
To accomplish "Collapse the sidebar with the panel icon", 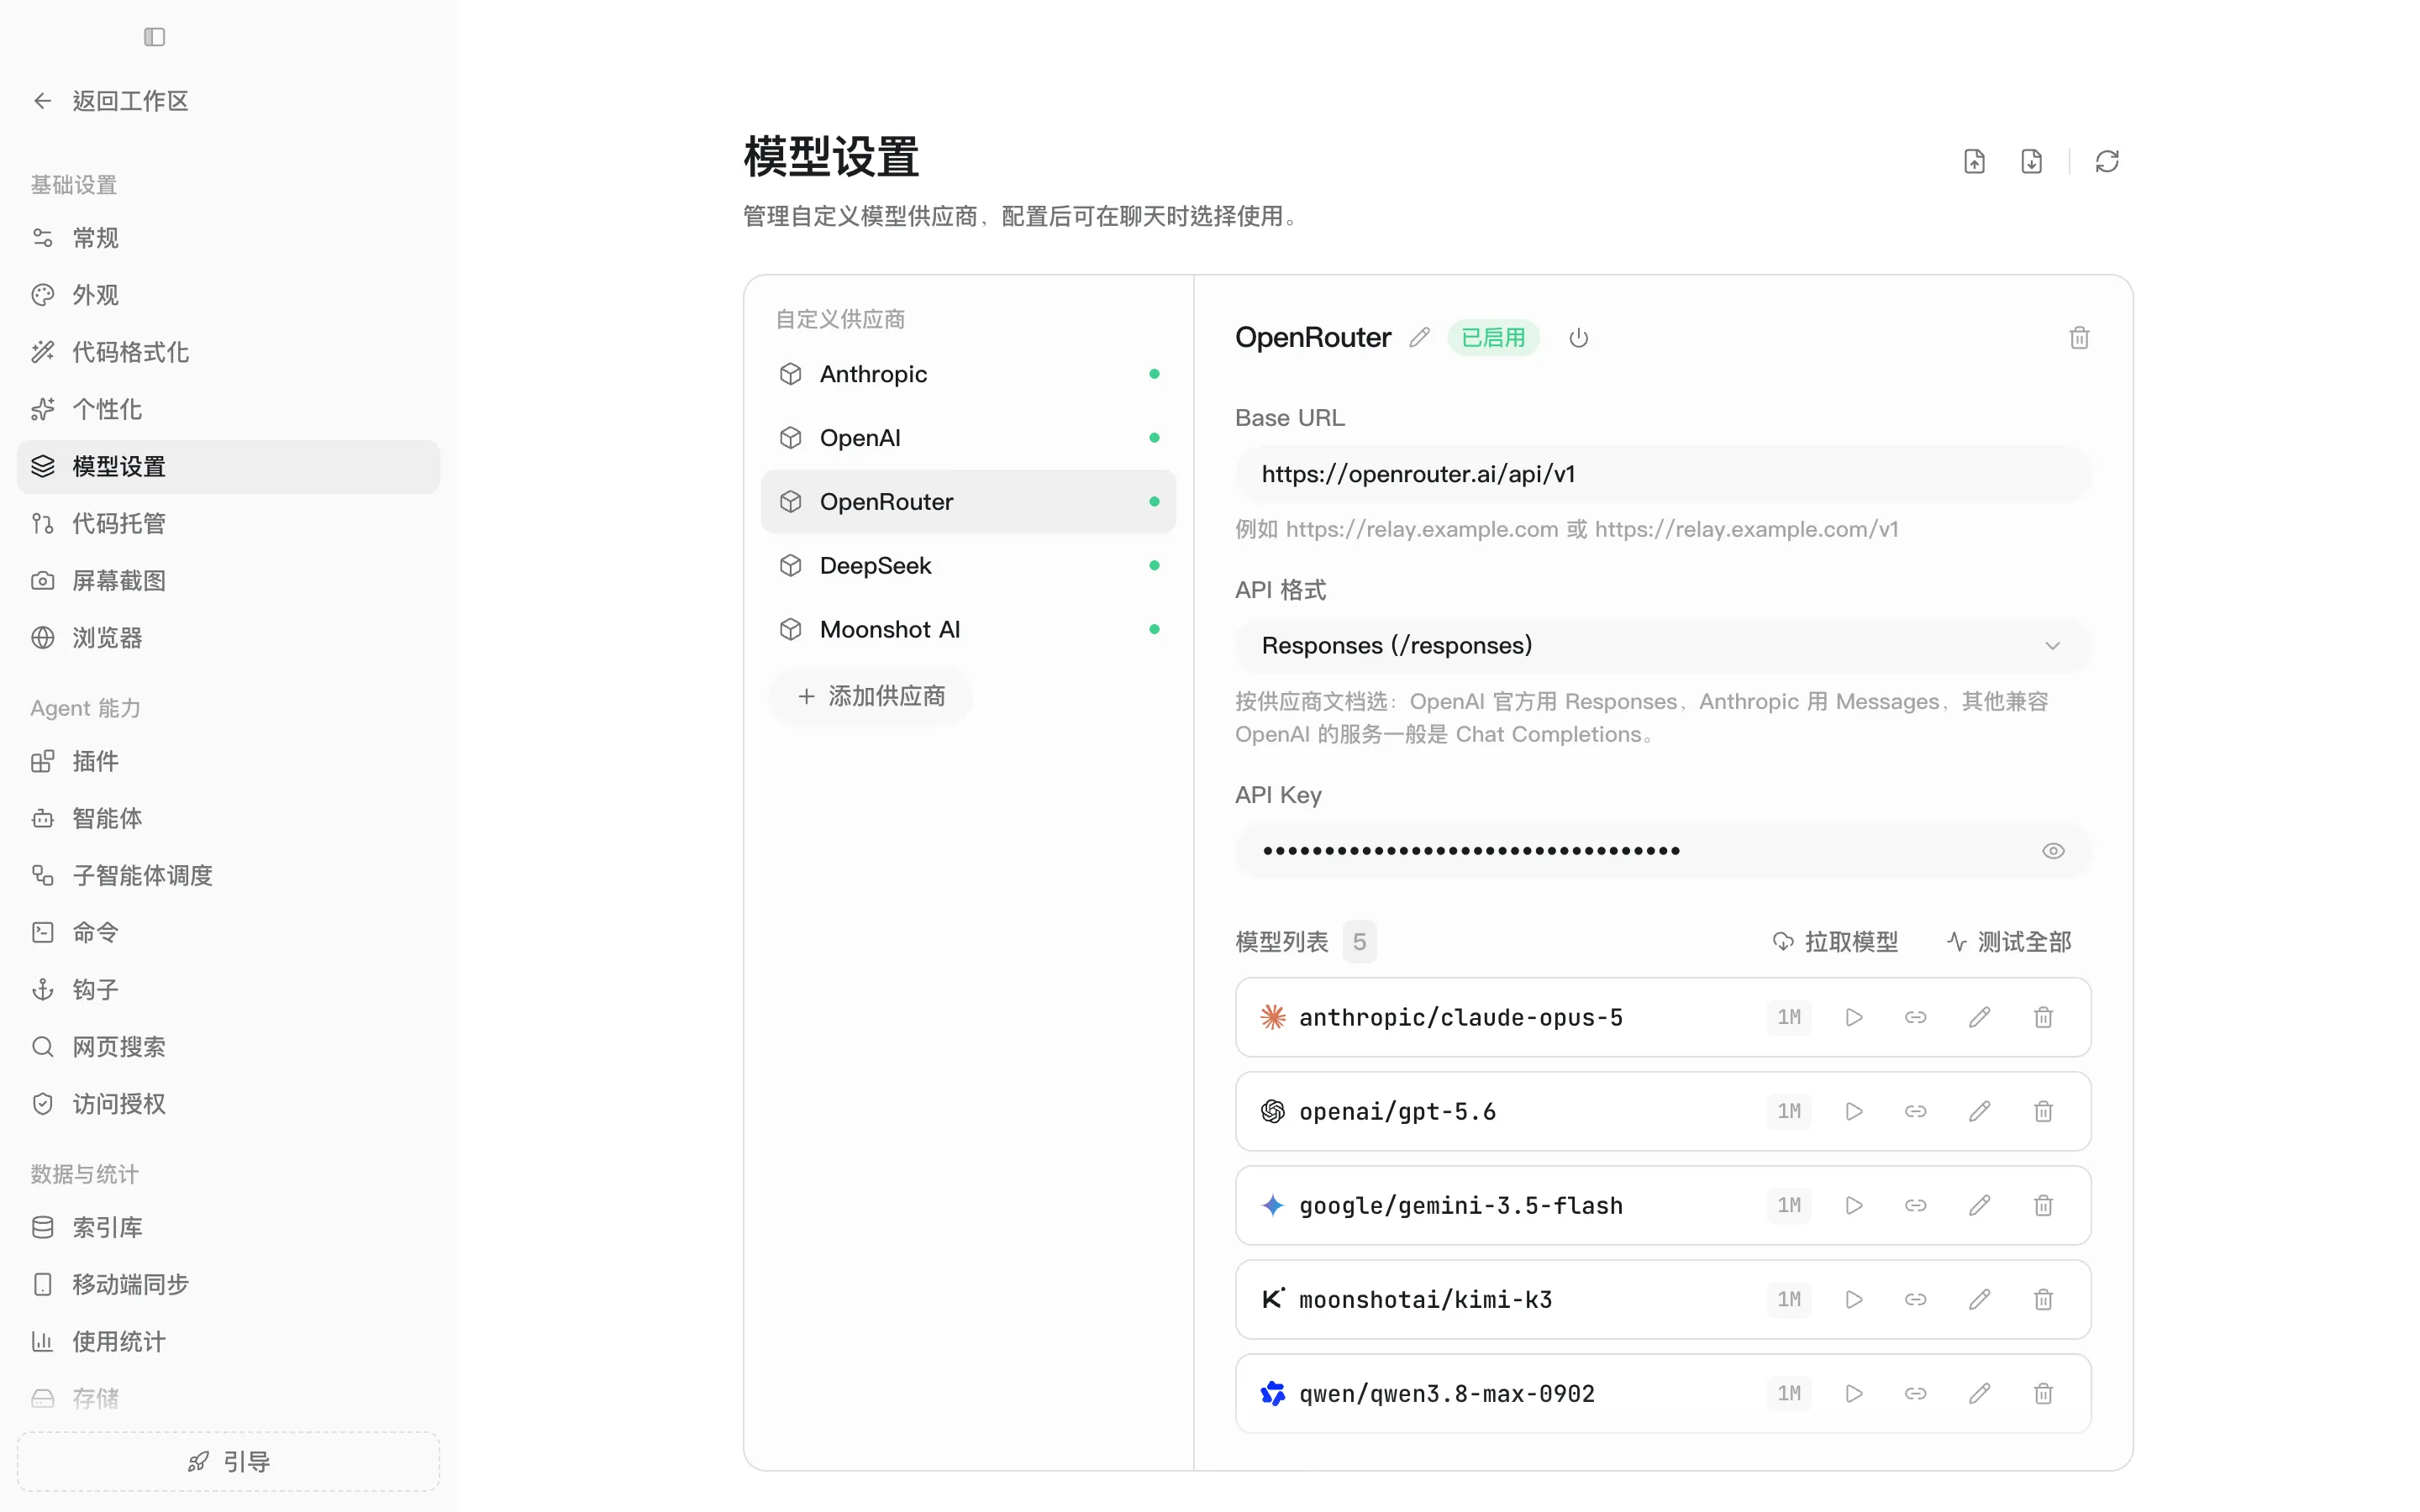I will click(154, 37).
